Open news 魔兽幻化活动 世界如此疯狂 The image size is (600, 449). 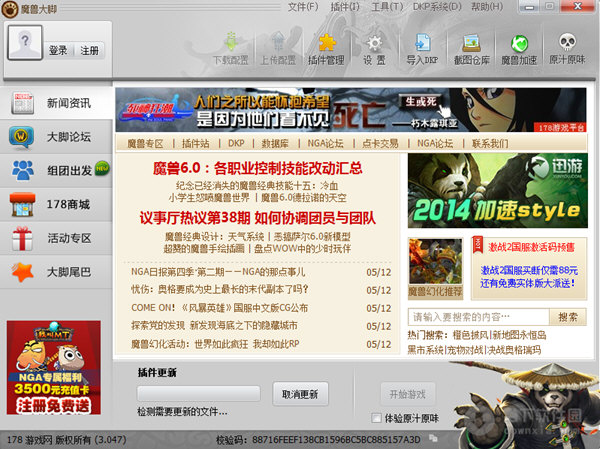click(215, 344)
